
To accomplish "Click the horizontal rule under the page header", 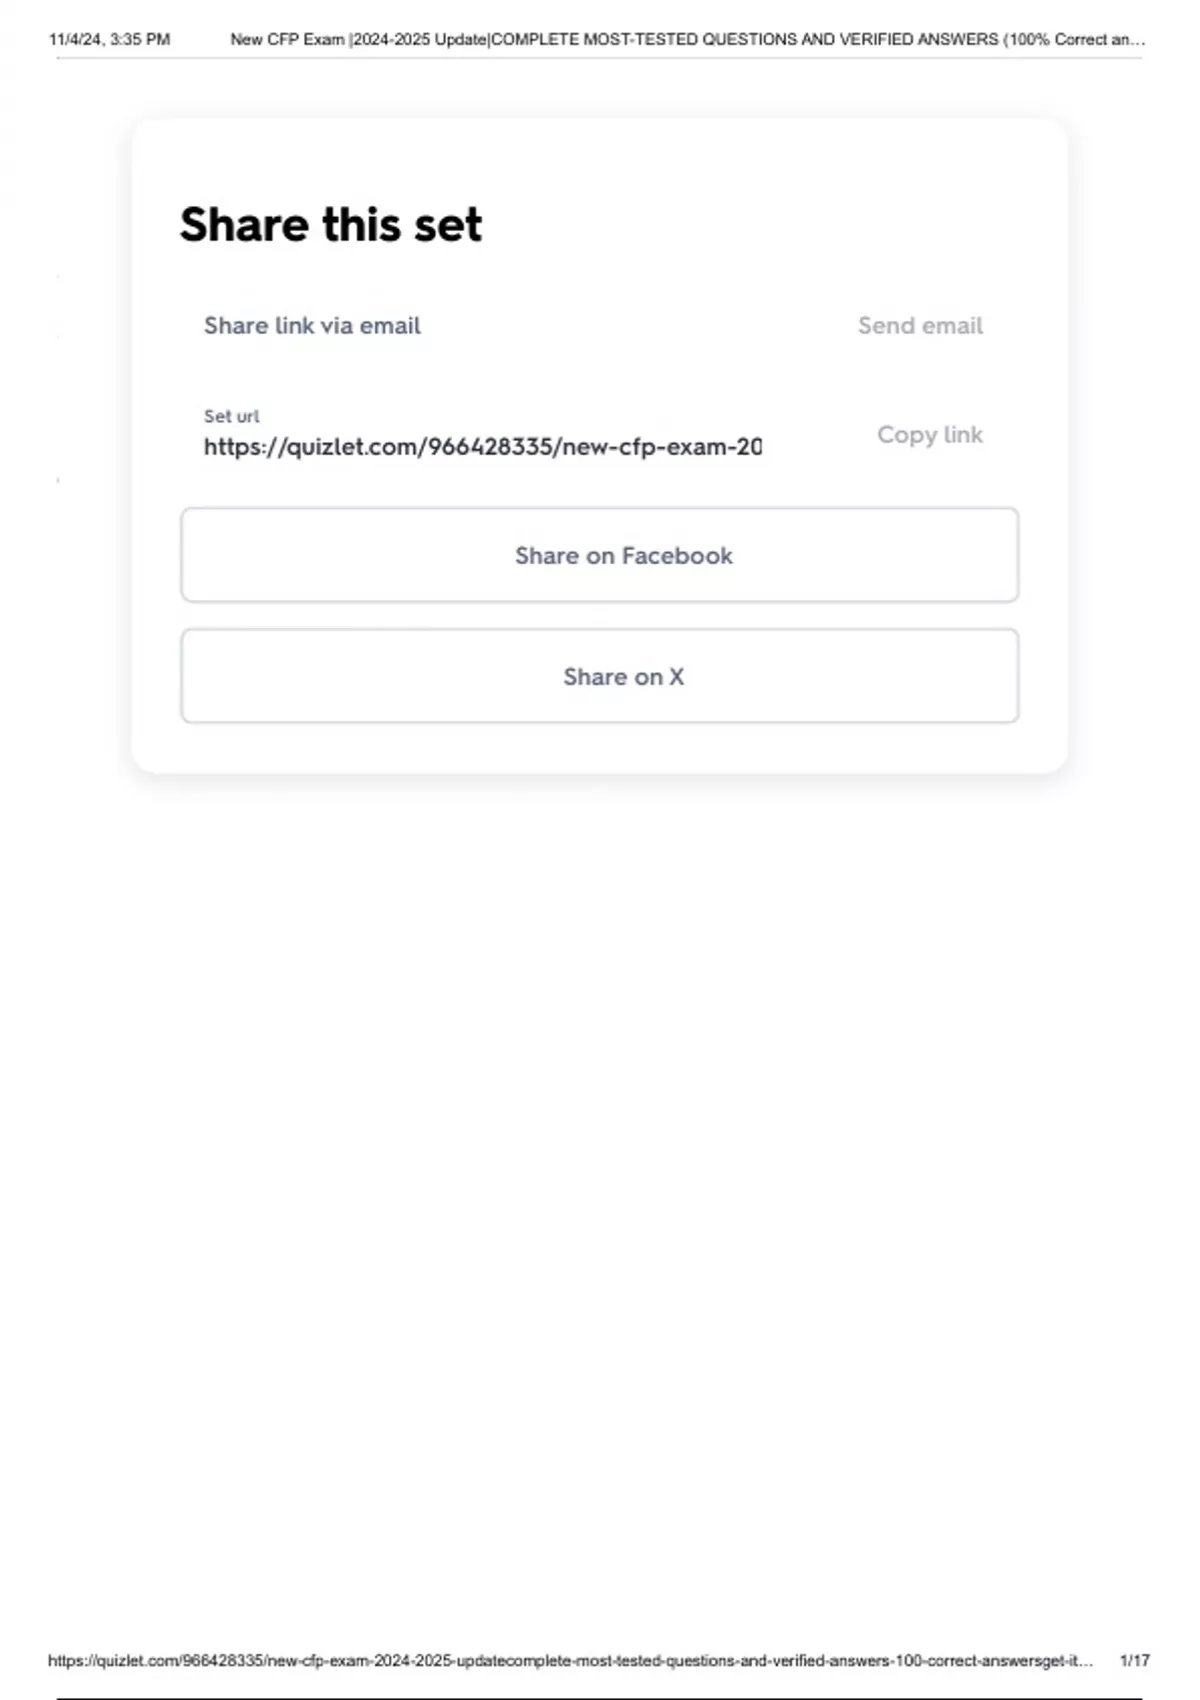I will (600, 58).
